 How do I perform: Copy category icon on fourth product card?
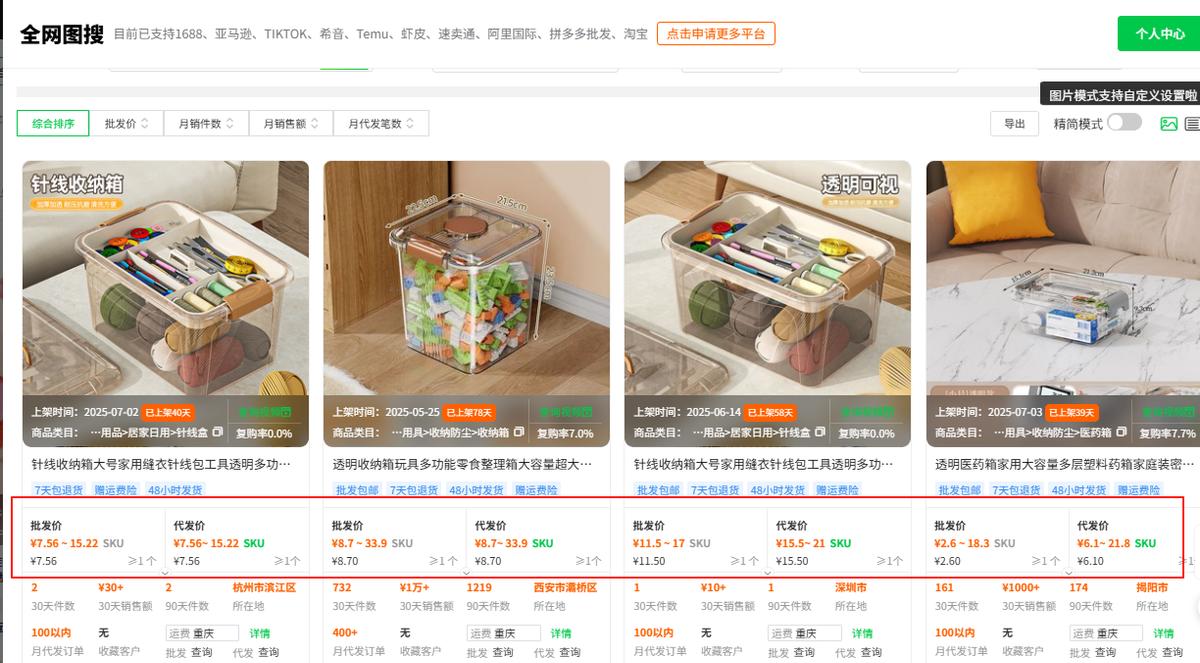[x=1122, y=433]
